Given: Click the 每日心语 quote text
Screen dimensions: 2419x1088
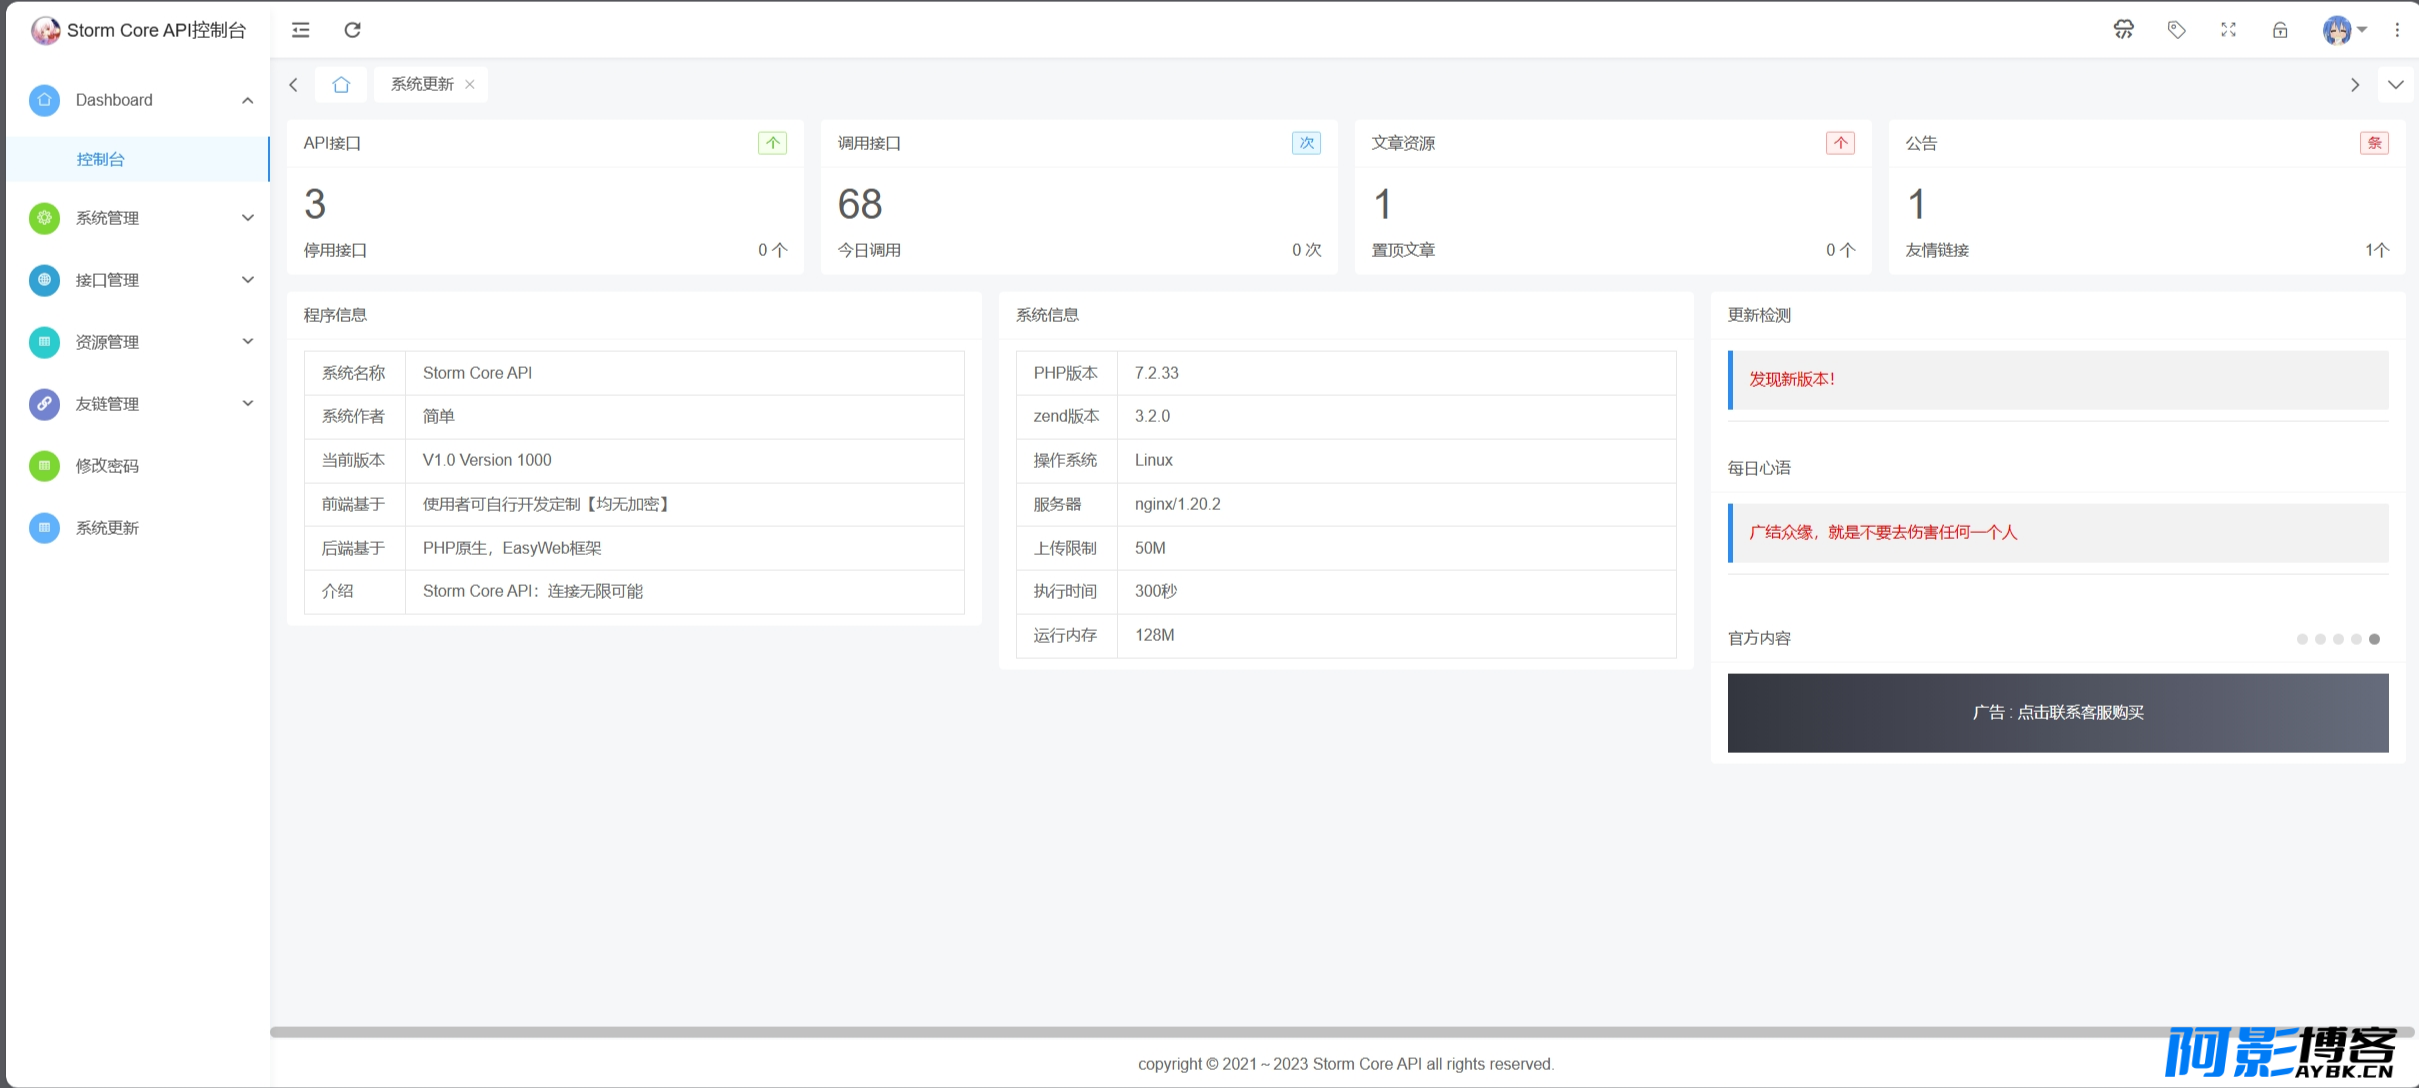Looking at the screenshot, I should pos(1883,532).
